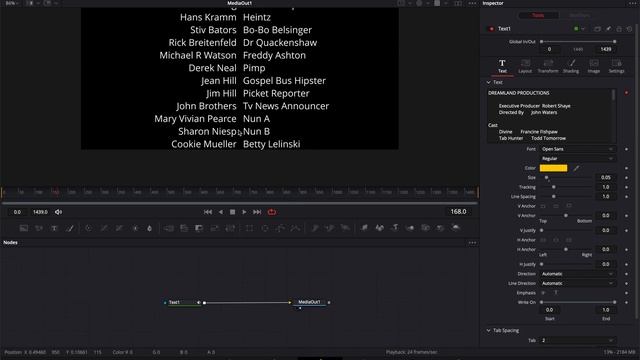Toggle keyframe dot for Size

[x=627, y=178]
